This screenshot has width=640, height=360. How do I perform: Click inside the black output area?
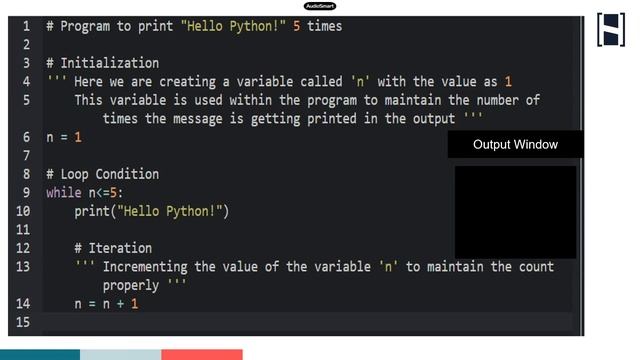coord(515,212)
